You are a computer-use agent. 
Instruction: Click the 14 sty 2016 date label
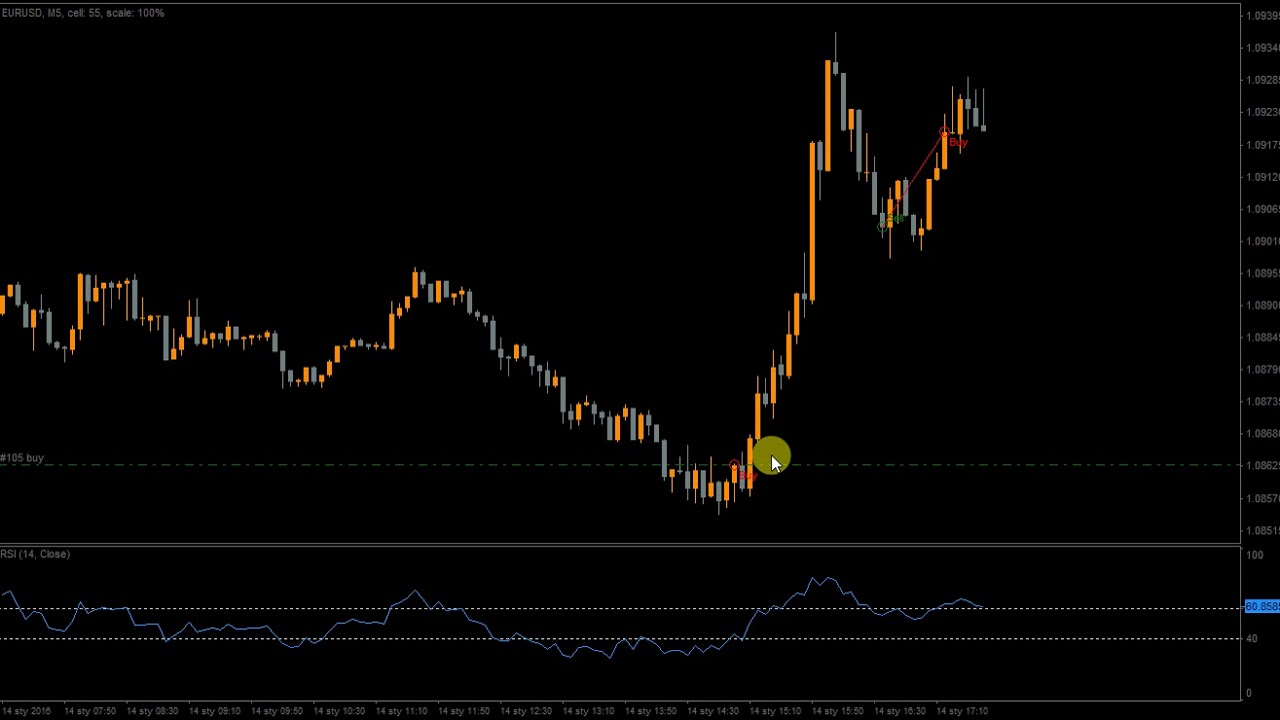27,711
